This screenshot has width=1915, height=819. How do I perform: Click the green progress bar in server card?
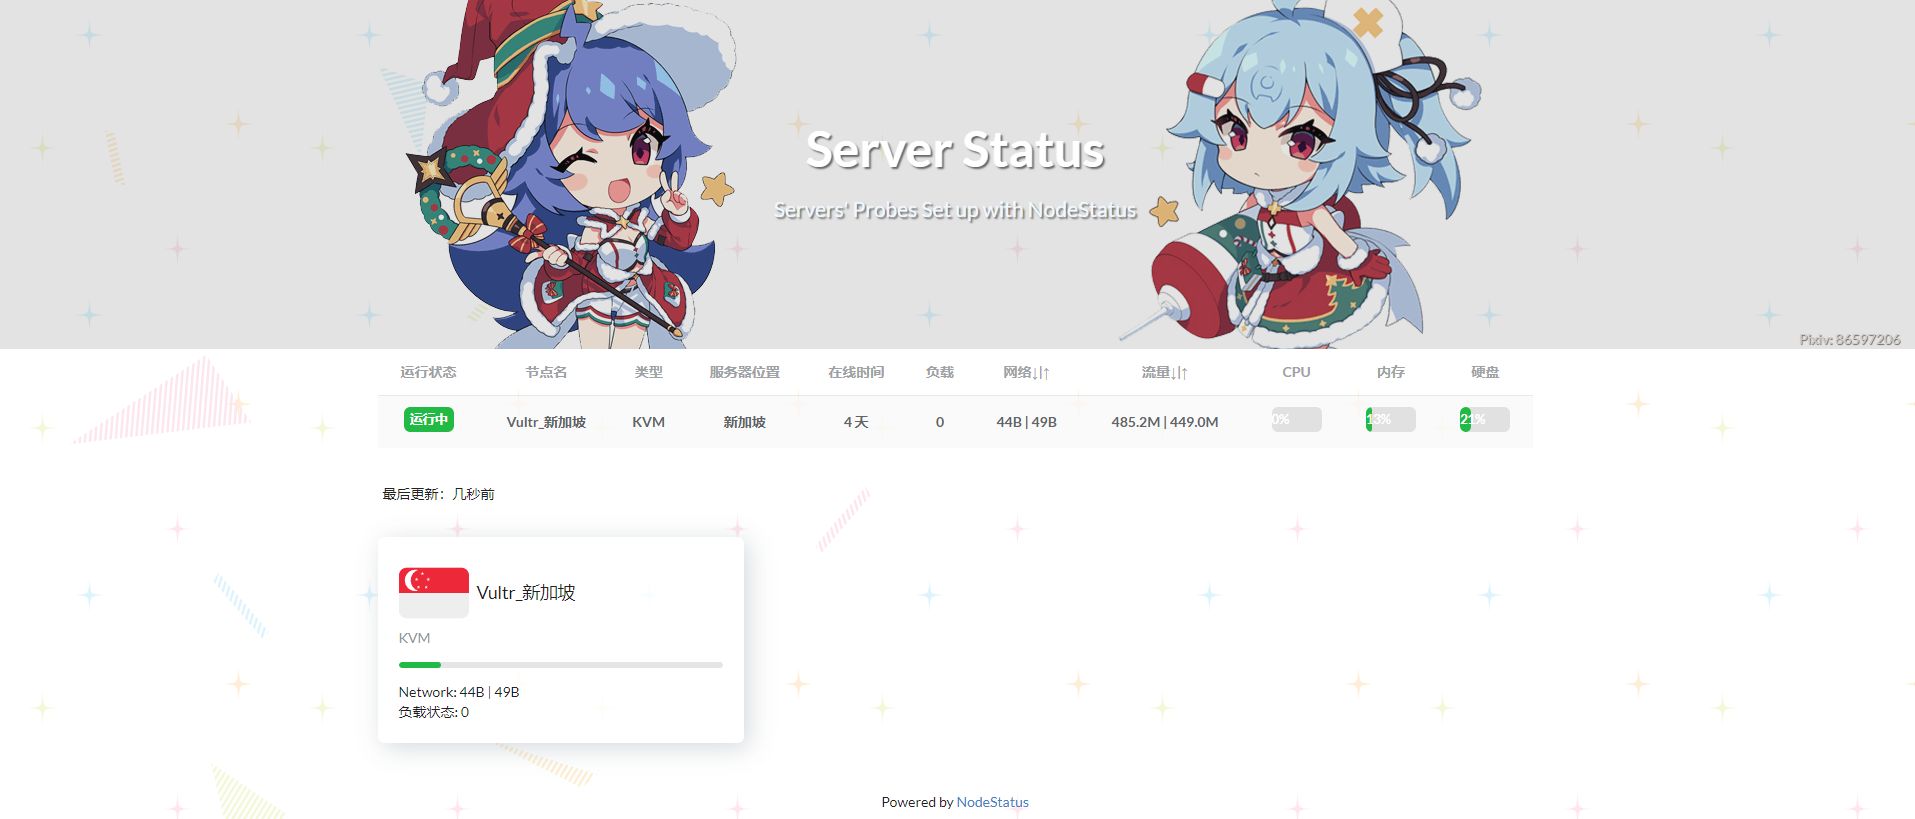(560, 665)
